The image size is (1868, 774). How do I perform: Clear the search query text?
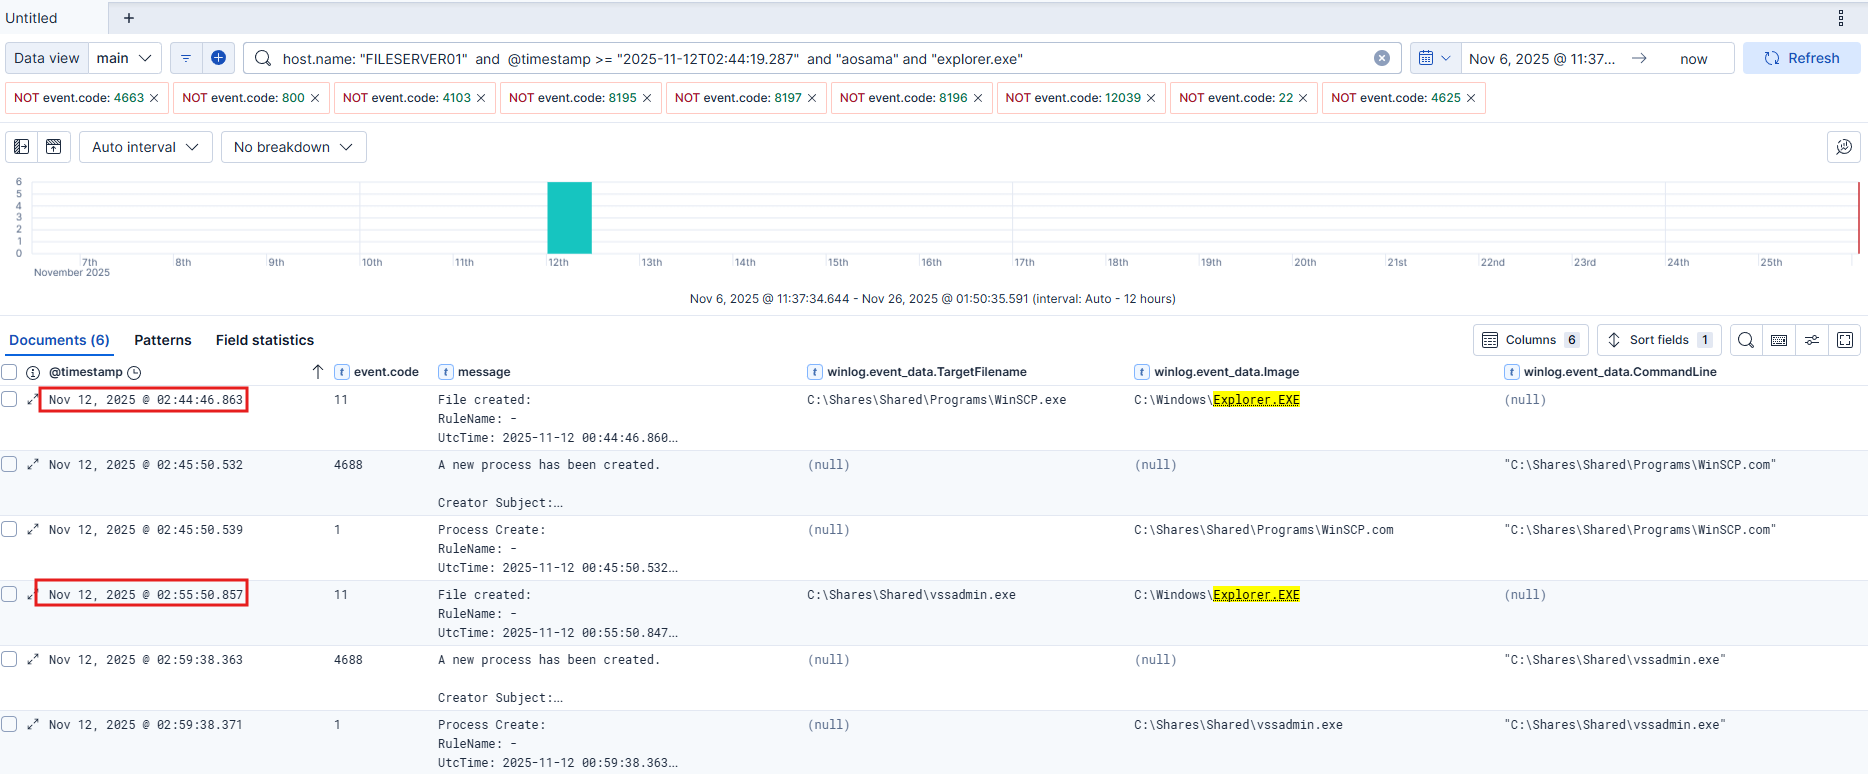point(1381,58)
